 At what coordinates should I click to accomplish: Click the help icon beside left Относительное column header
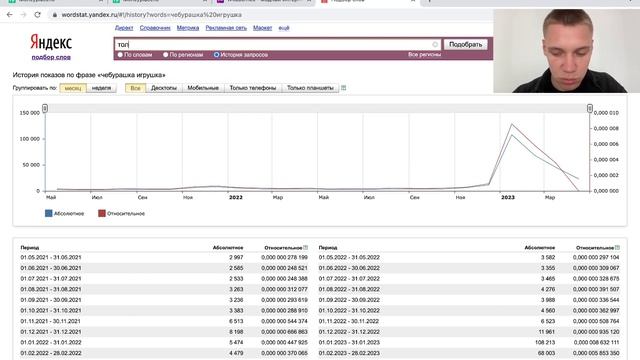tap(305, 247)
